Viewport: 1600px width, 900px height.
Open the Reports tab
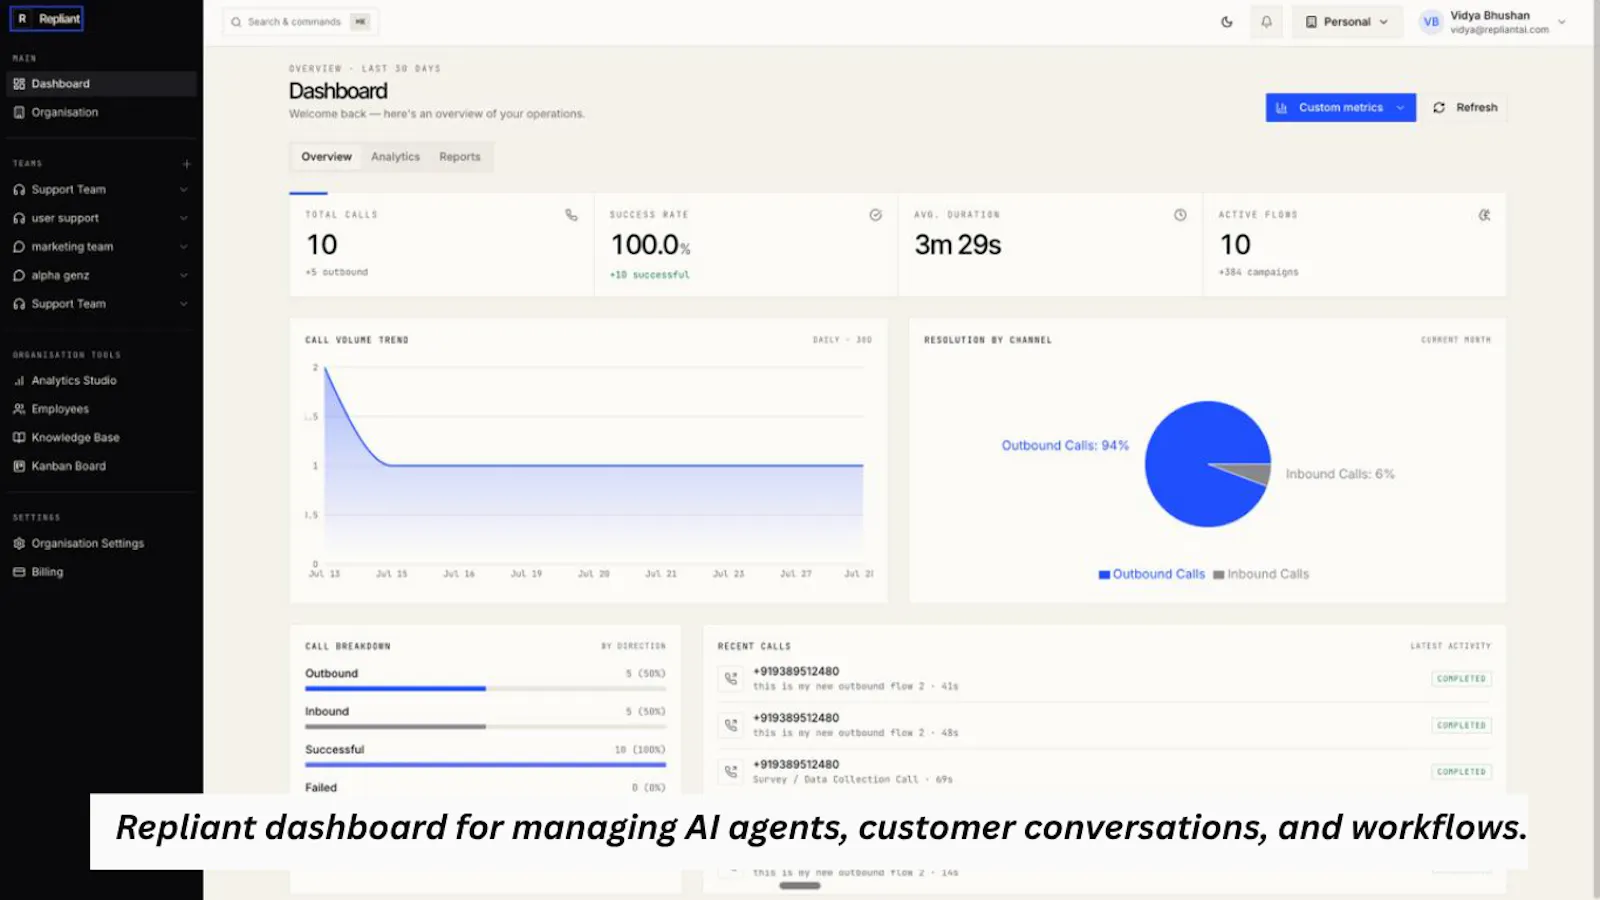pos(460,157)
